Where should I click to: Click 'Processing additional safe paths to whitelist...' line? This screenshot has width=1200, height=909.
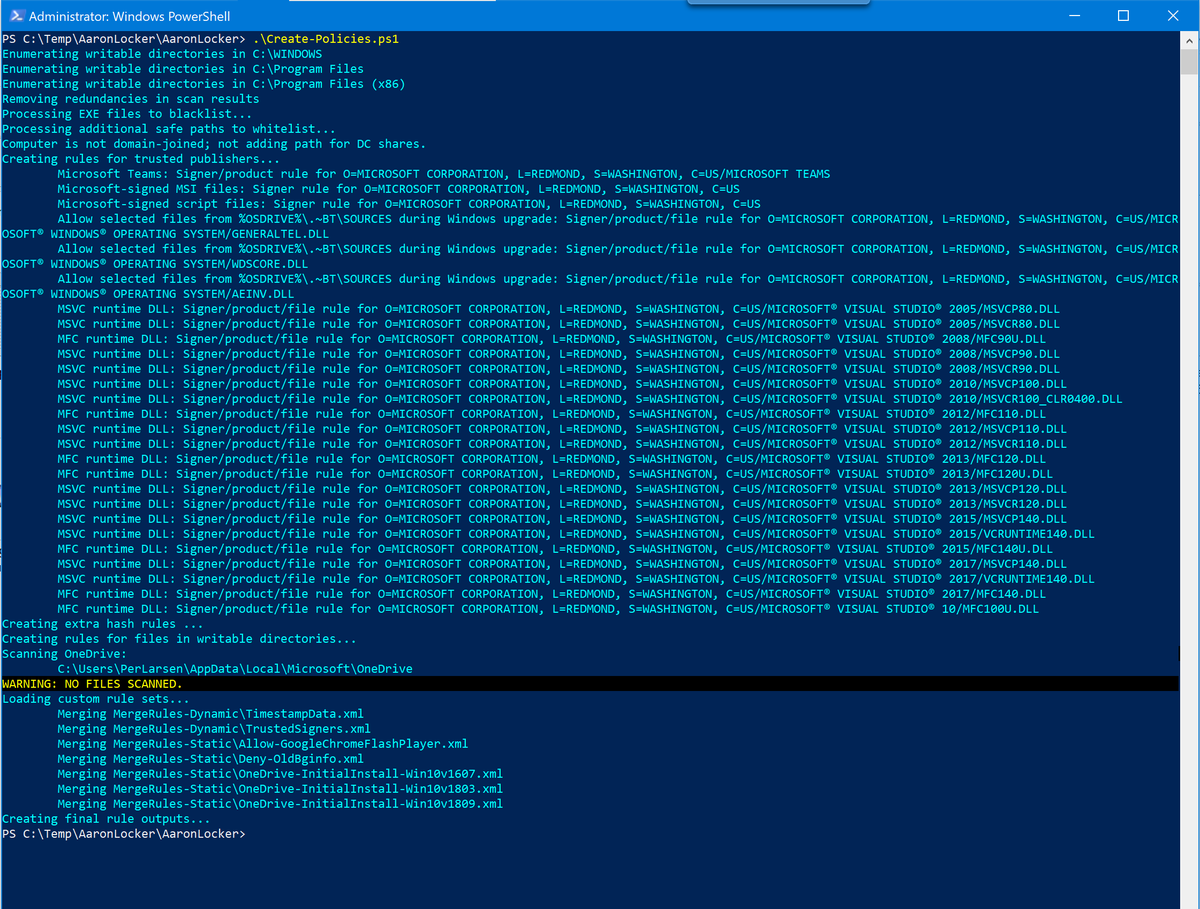coord(169,129)
